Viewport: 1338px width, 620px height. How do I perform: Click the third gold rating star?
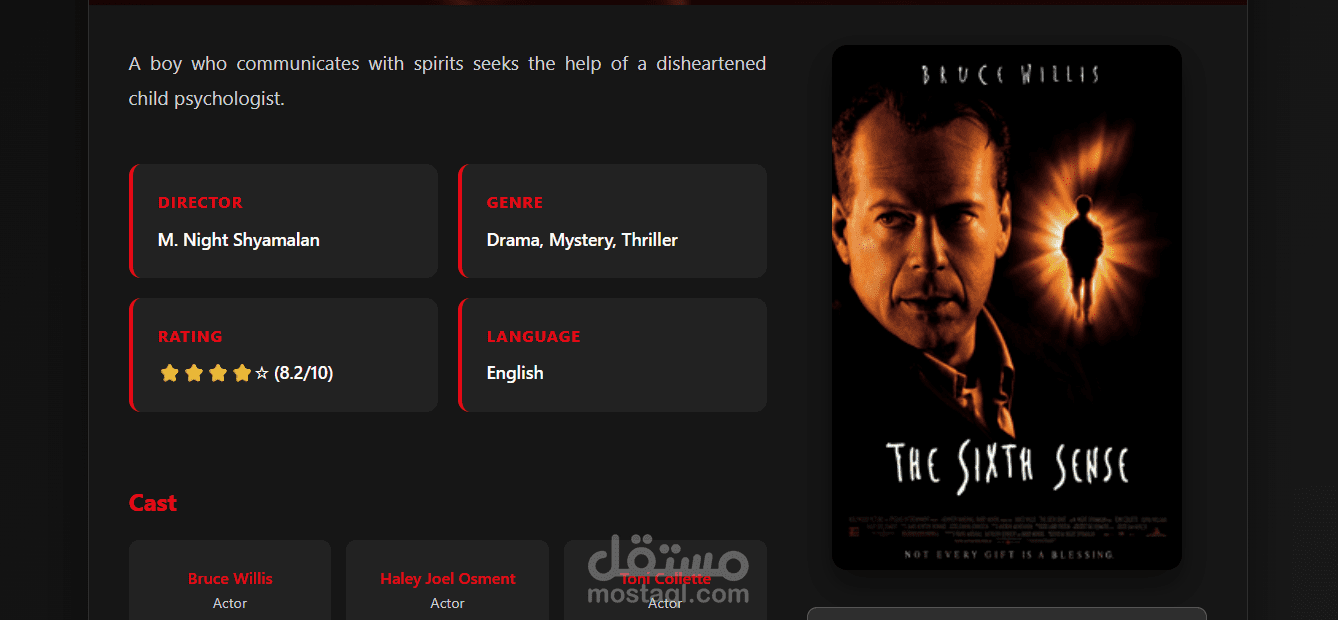point(217,373)
